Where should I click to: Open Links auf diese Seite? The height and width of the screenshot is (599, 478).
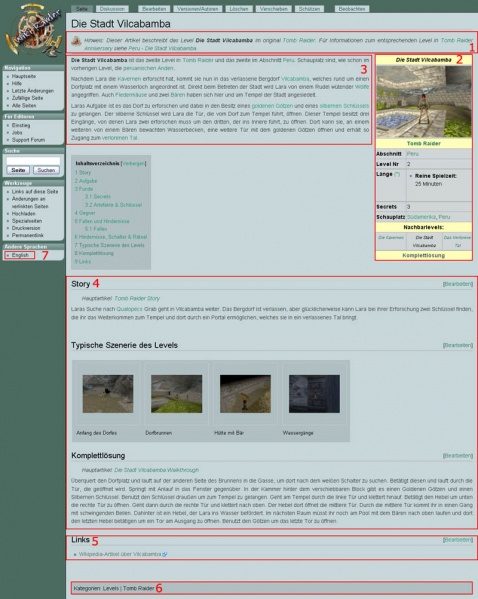[35, 192]
